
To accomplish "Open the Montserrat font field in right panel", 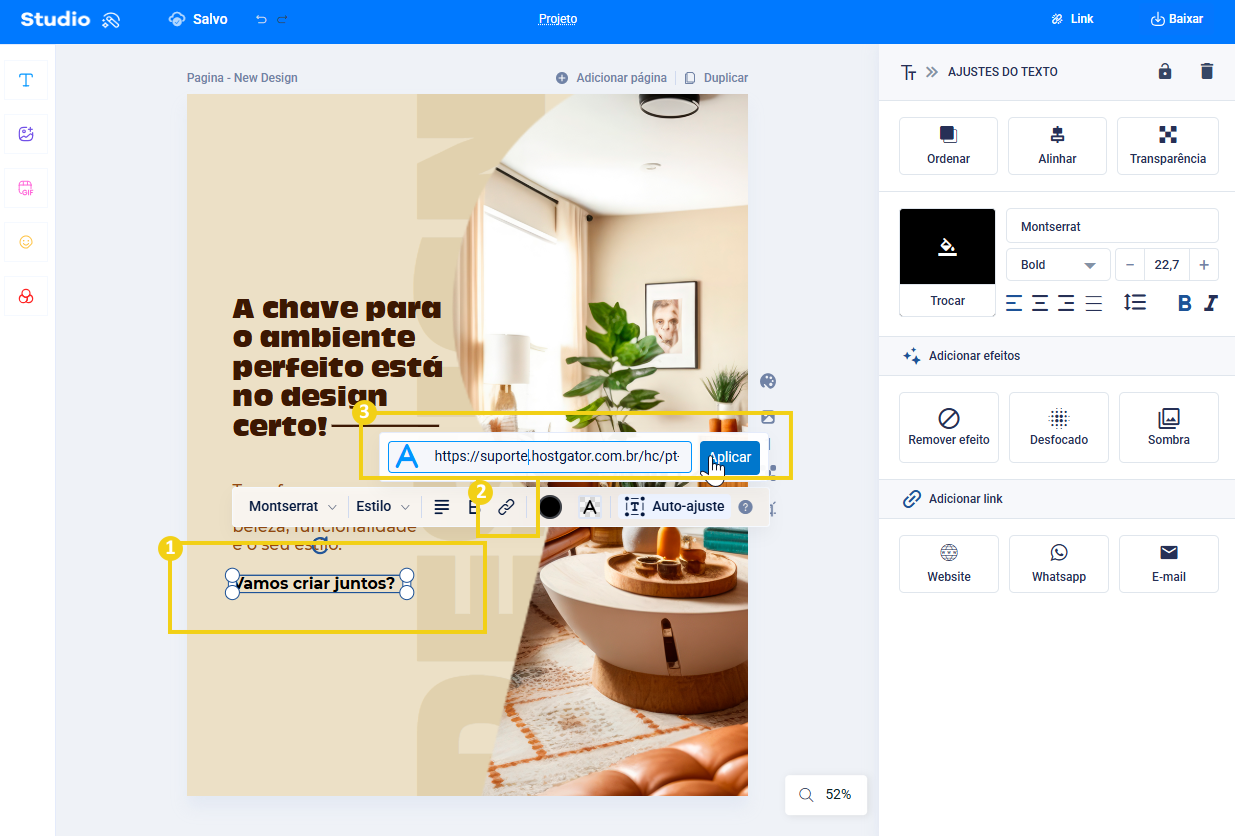I will pos(1112,226).
